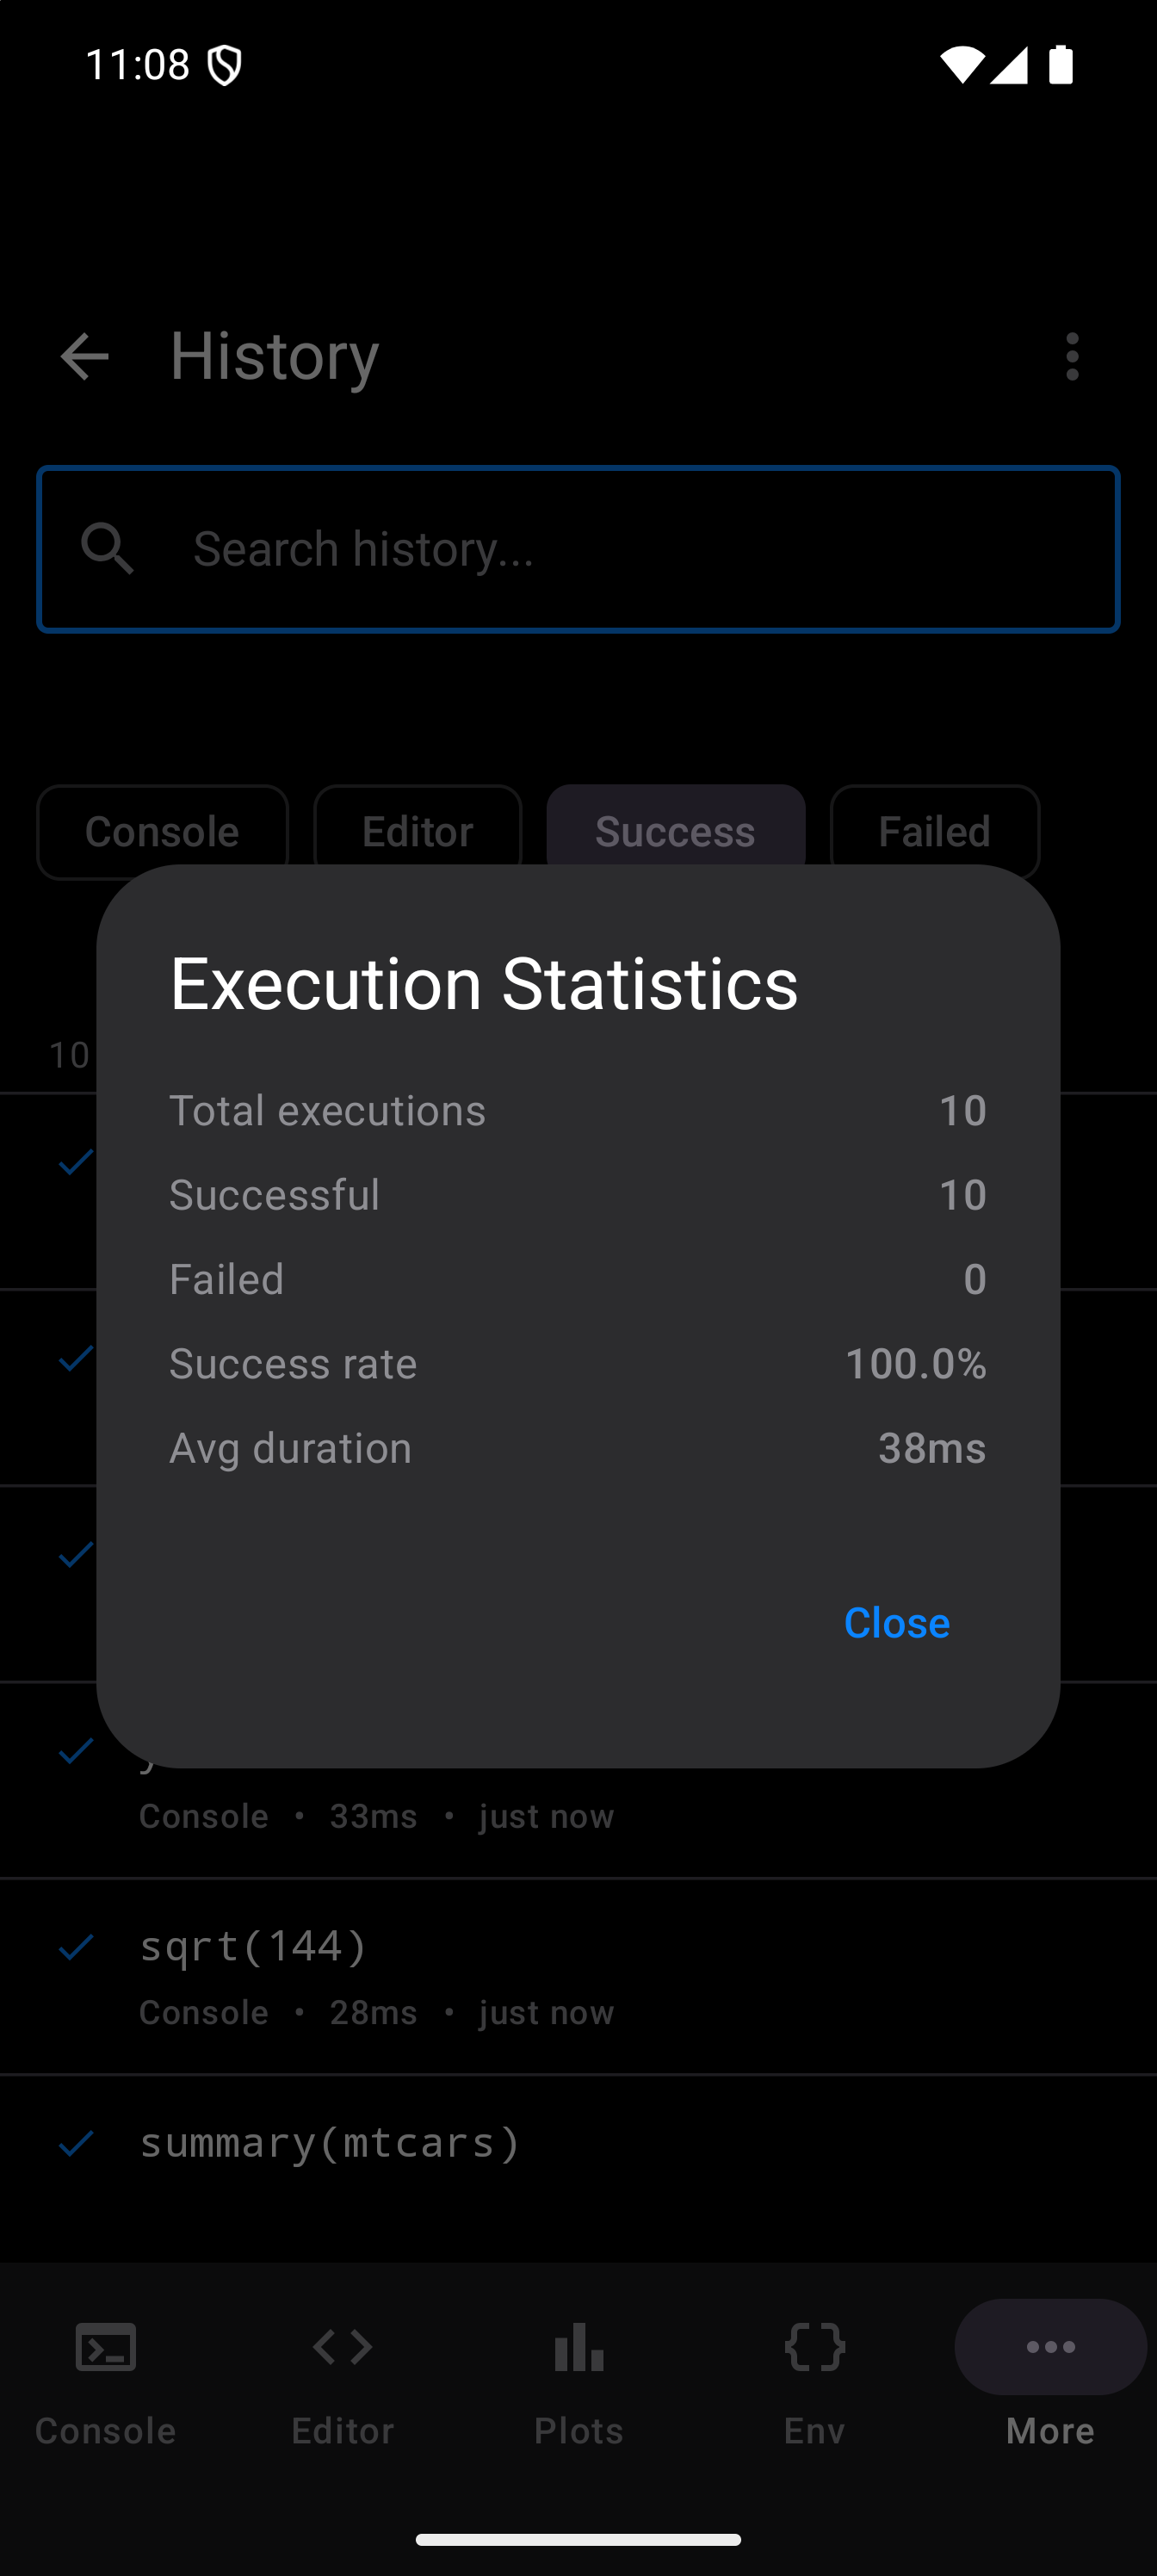This screenshot has width=1157, height=2576.
Task: Tap the Avg duration 38ms value
Action: point(931,1448)
